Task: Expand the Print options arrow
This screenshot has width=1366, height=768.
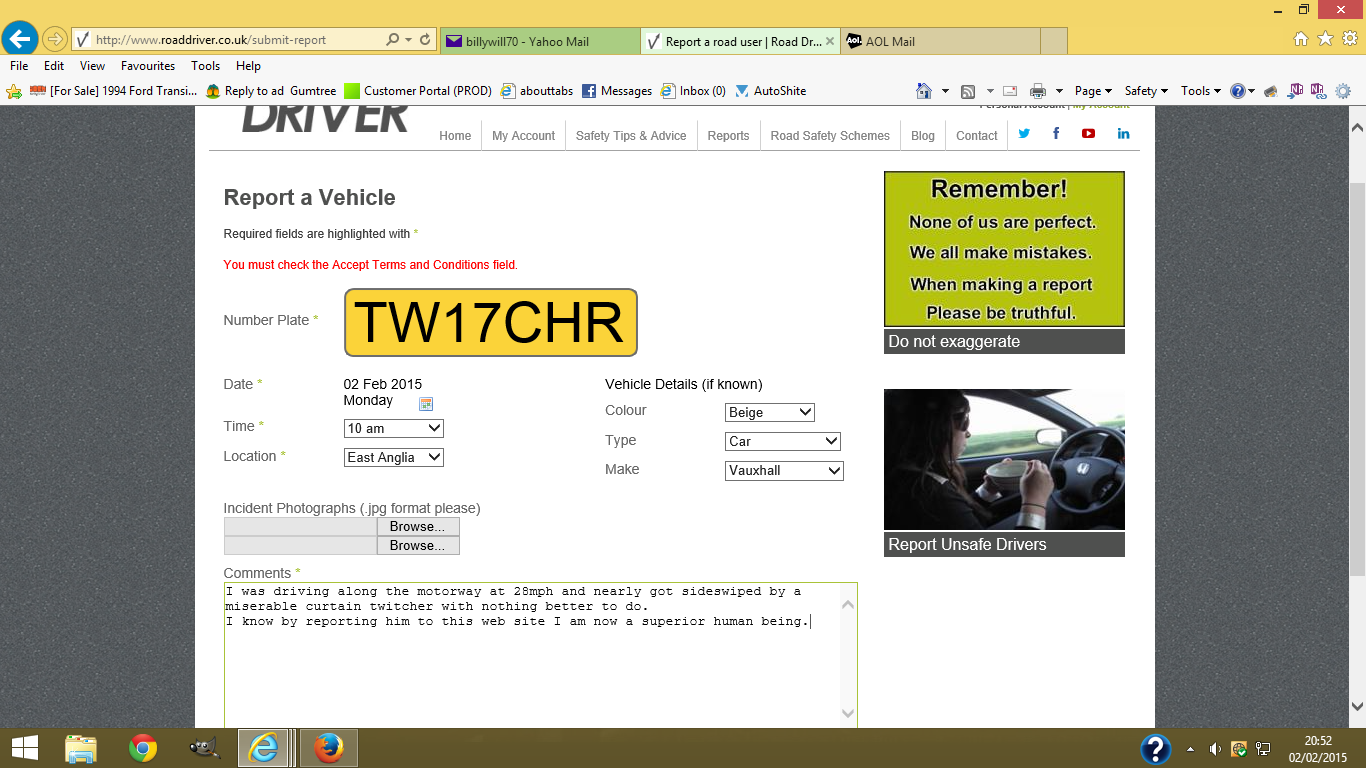Action: click(x=1059, y=91)
